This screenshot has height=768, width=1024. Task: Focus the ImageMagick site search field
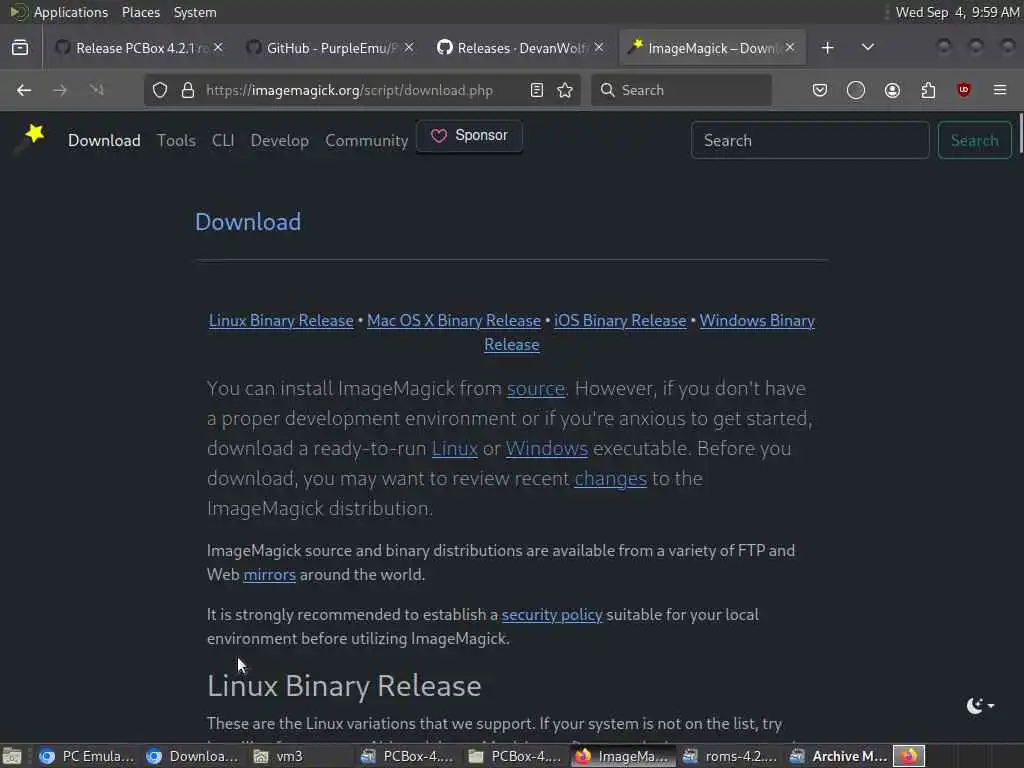pos(810,140)
